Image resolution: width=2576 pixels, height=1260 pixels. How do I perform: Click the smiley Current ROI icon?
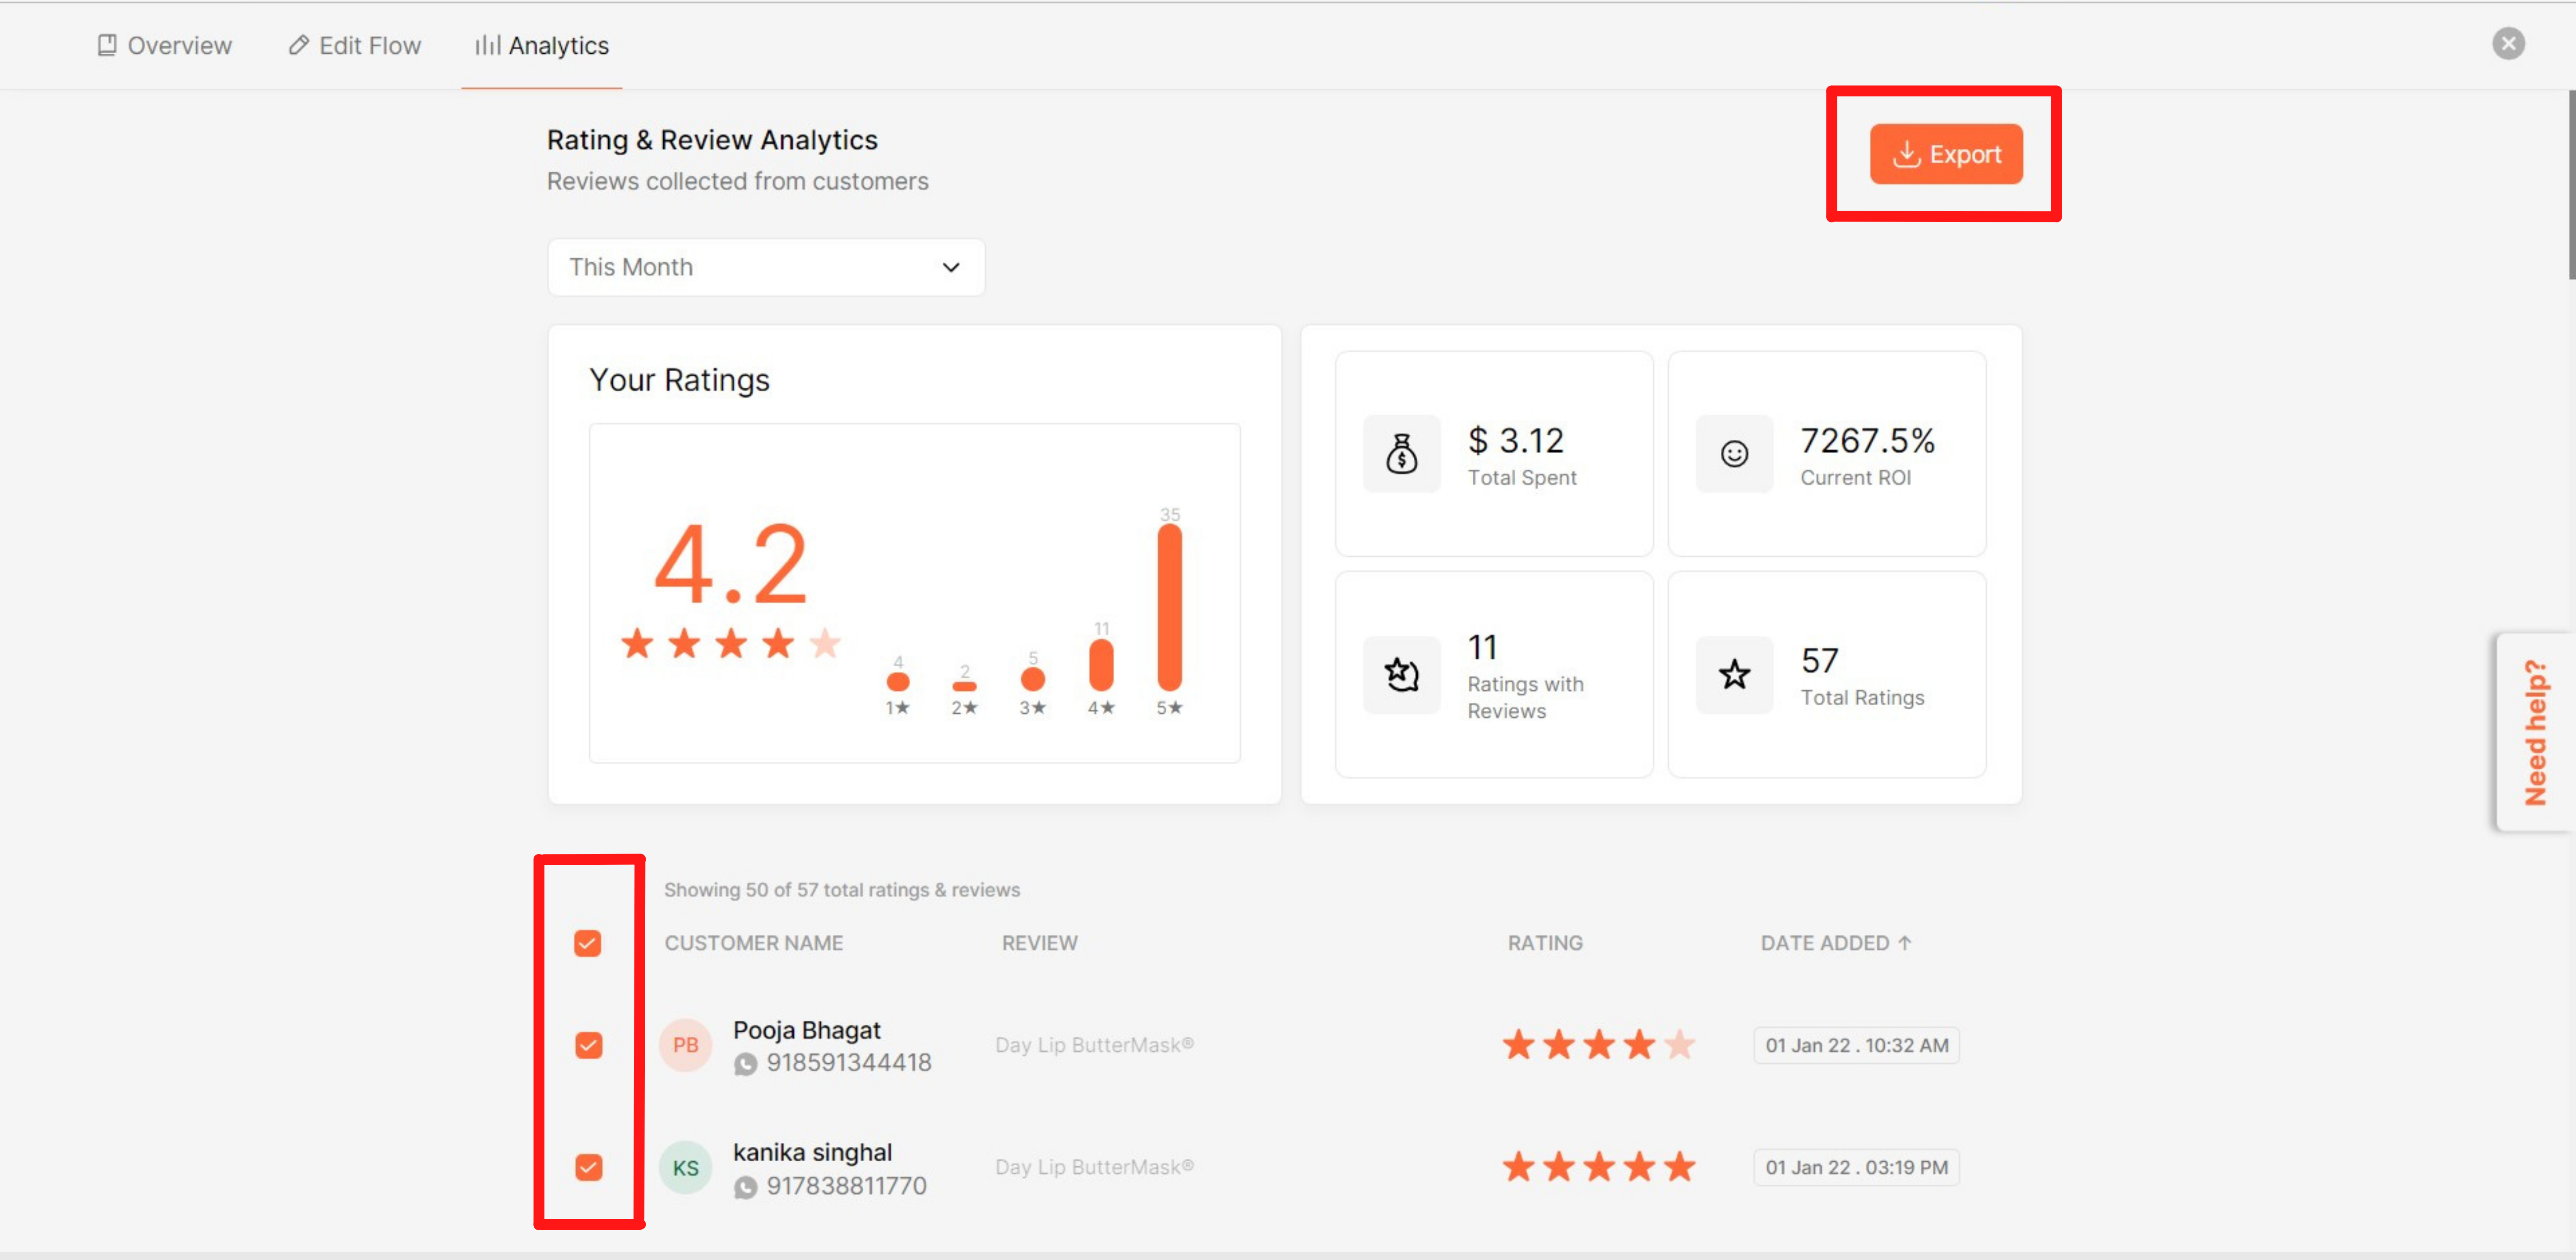click(1733, 454)
